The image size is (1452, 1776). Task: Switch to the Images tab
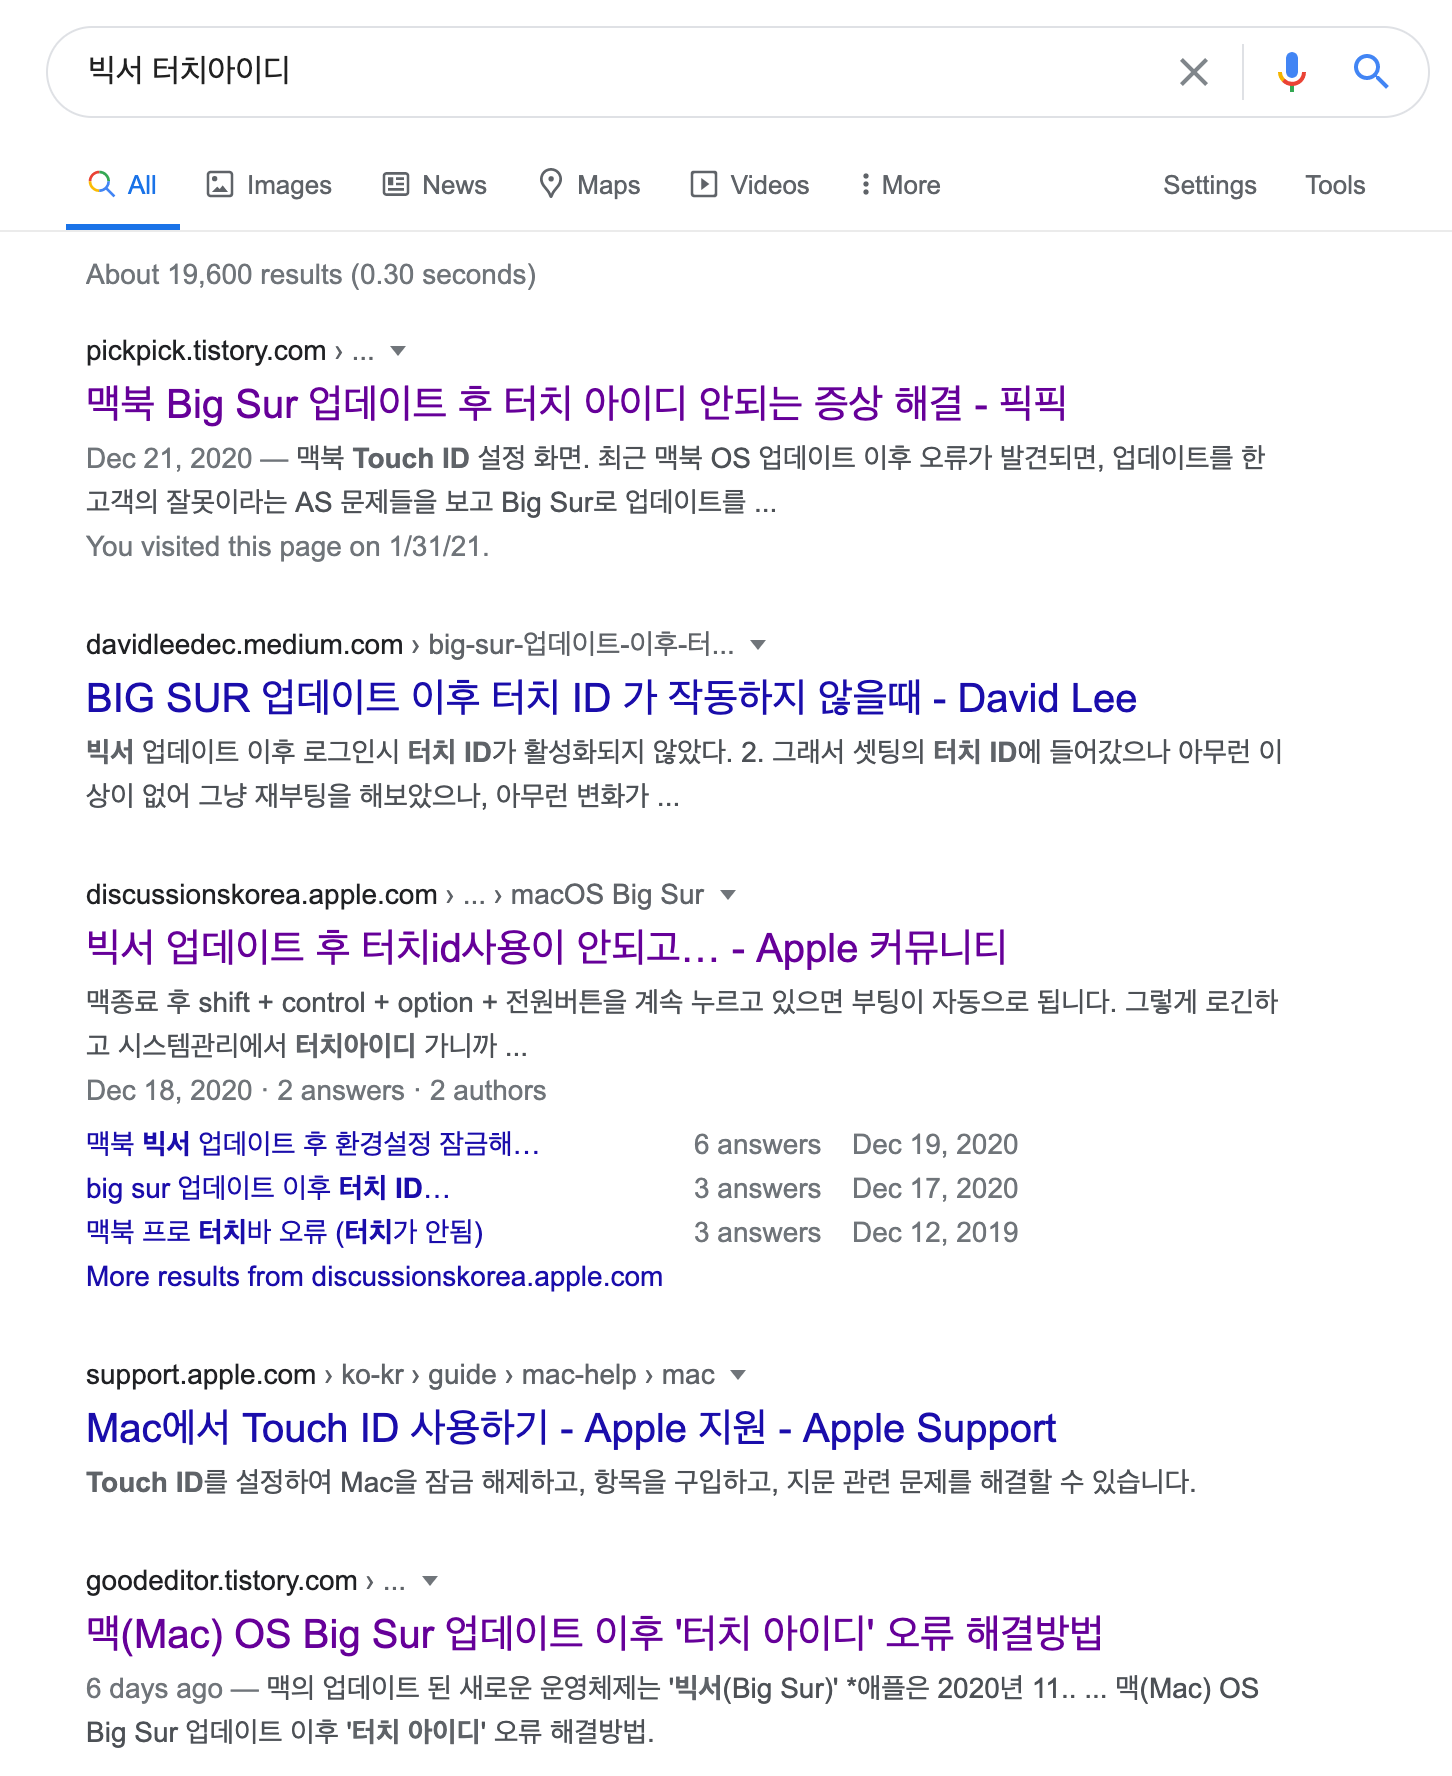pyautogui.click(x=269, y=186)
